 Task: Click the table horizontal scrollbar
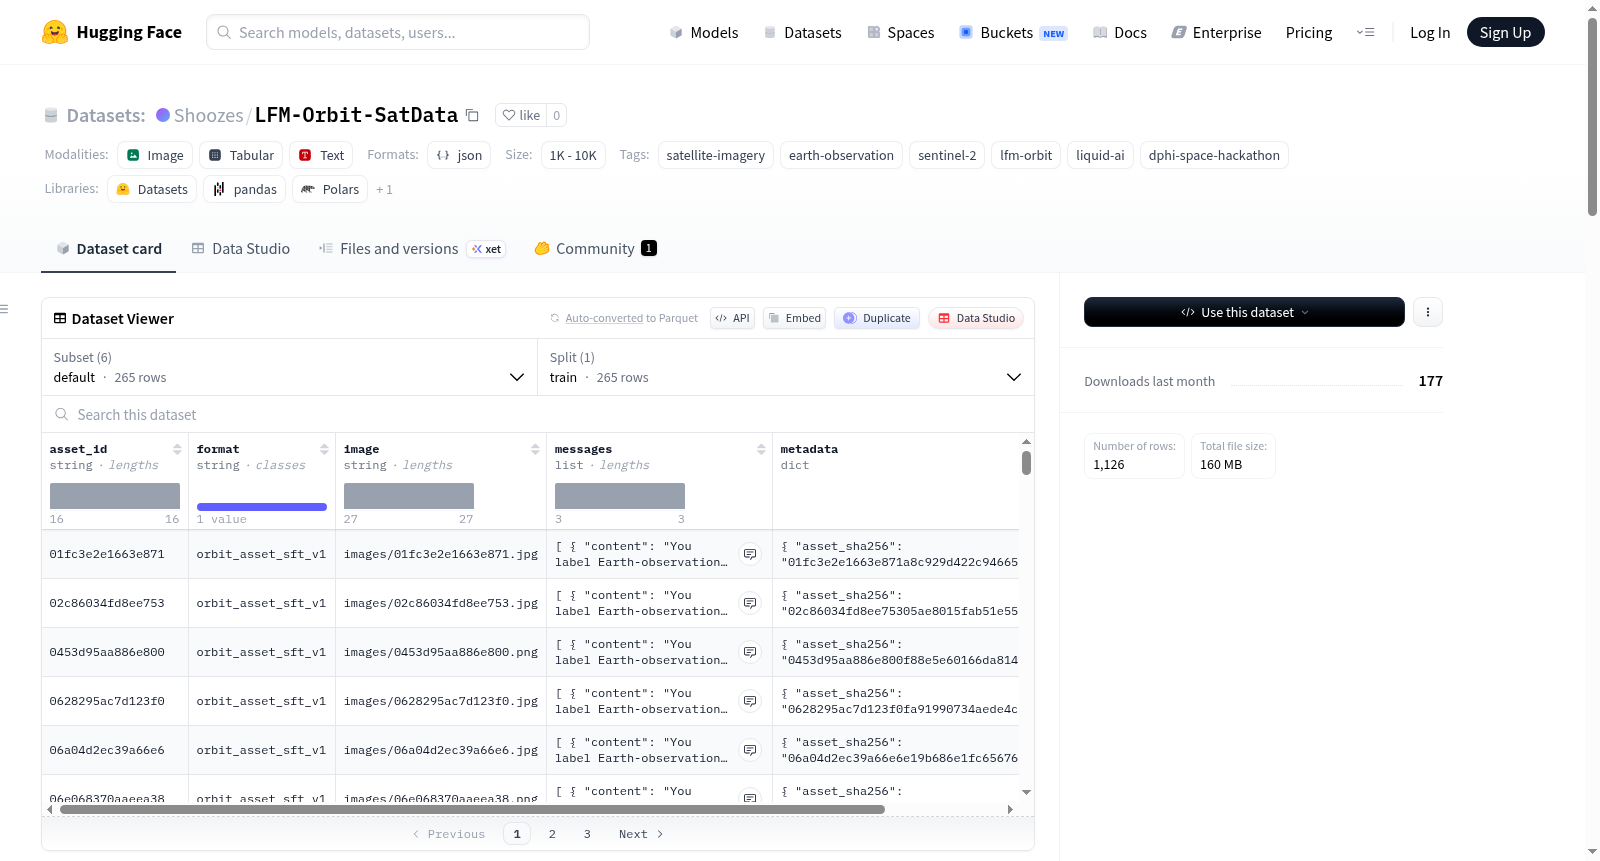coord(472,809)
